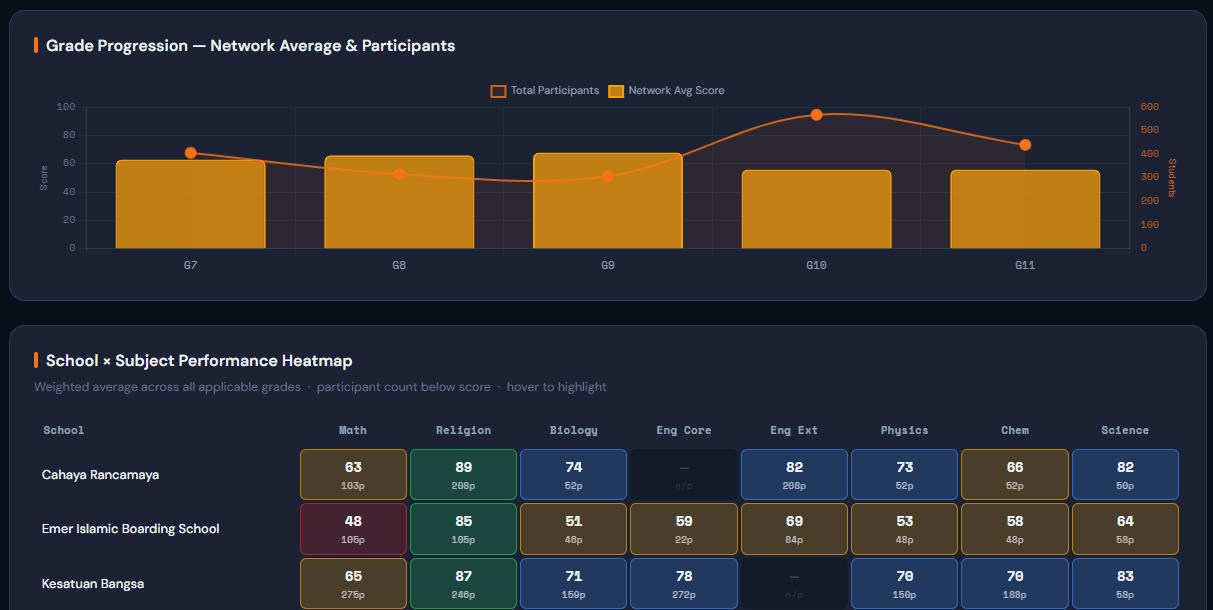The image size is (1213, 610).
Task: Click Emer Islamic's Physics cell showing 53
Action: click(904, 528)
